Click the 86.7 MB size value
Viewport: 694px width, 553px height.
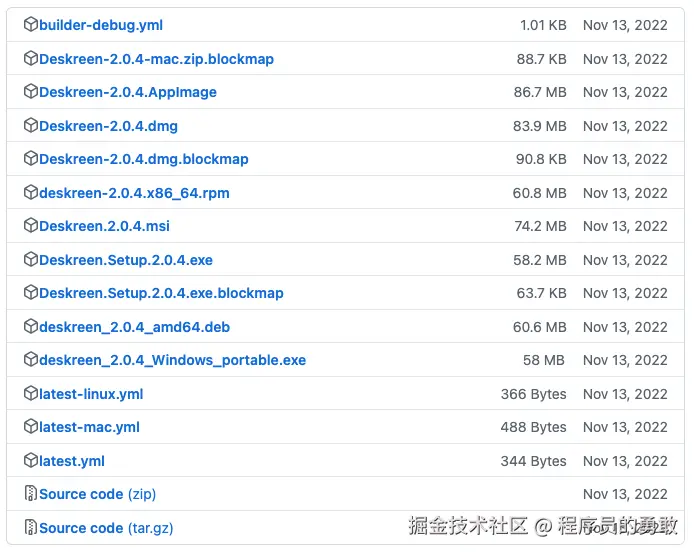tap(540, 92)
